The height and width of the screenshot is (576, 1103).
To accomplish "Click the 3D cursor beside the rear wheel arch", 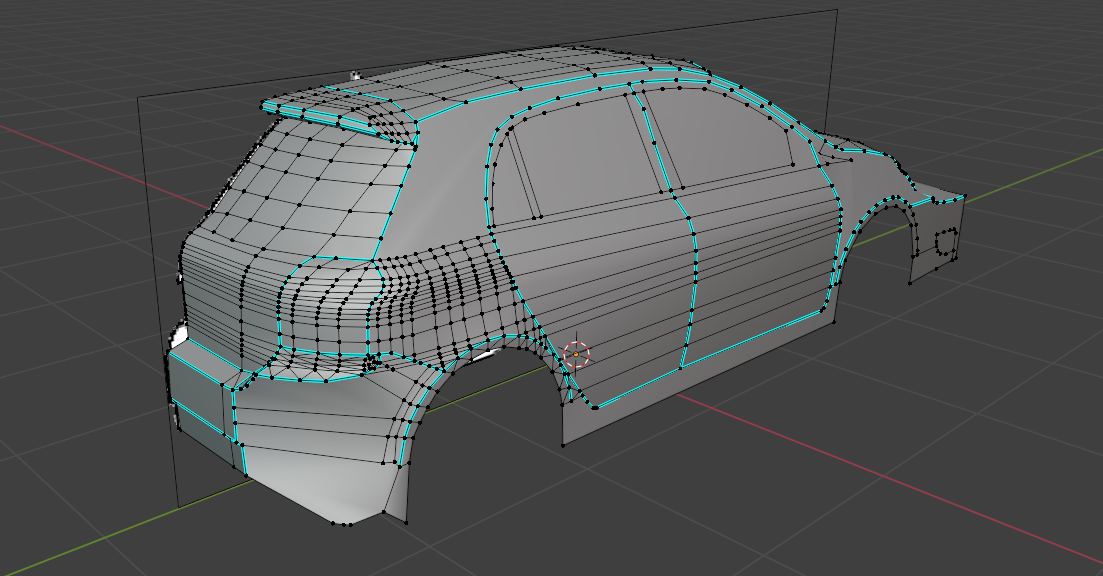I will [x=577, y=353].
